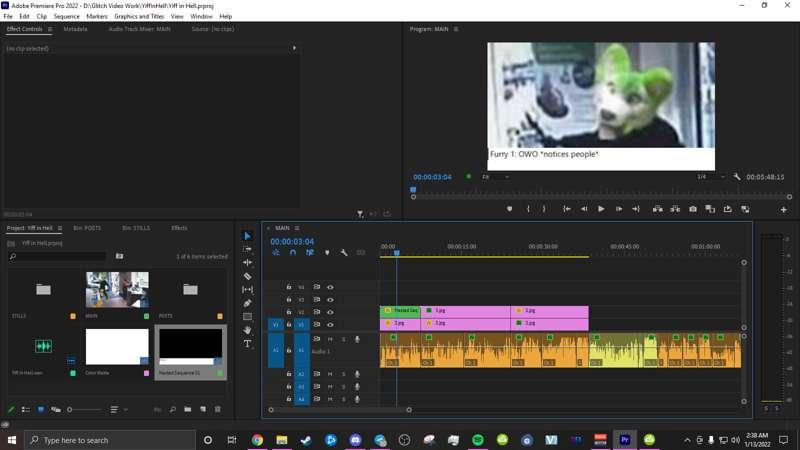The image size is (800, 450).
Task: Add marker in Program monitor
Action: (x=509, y=209)
